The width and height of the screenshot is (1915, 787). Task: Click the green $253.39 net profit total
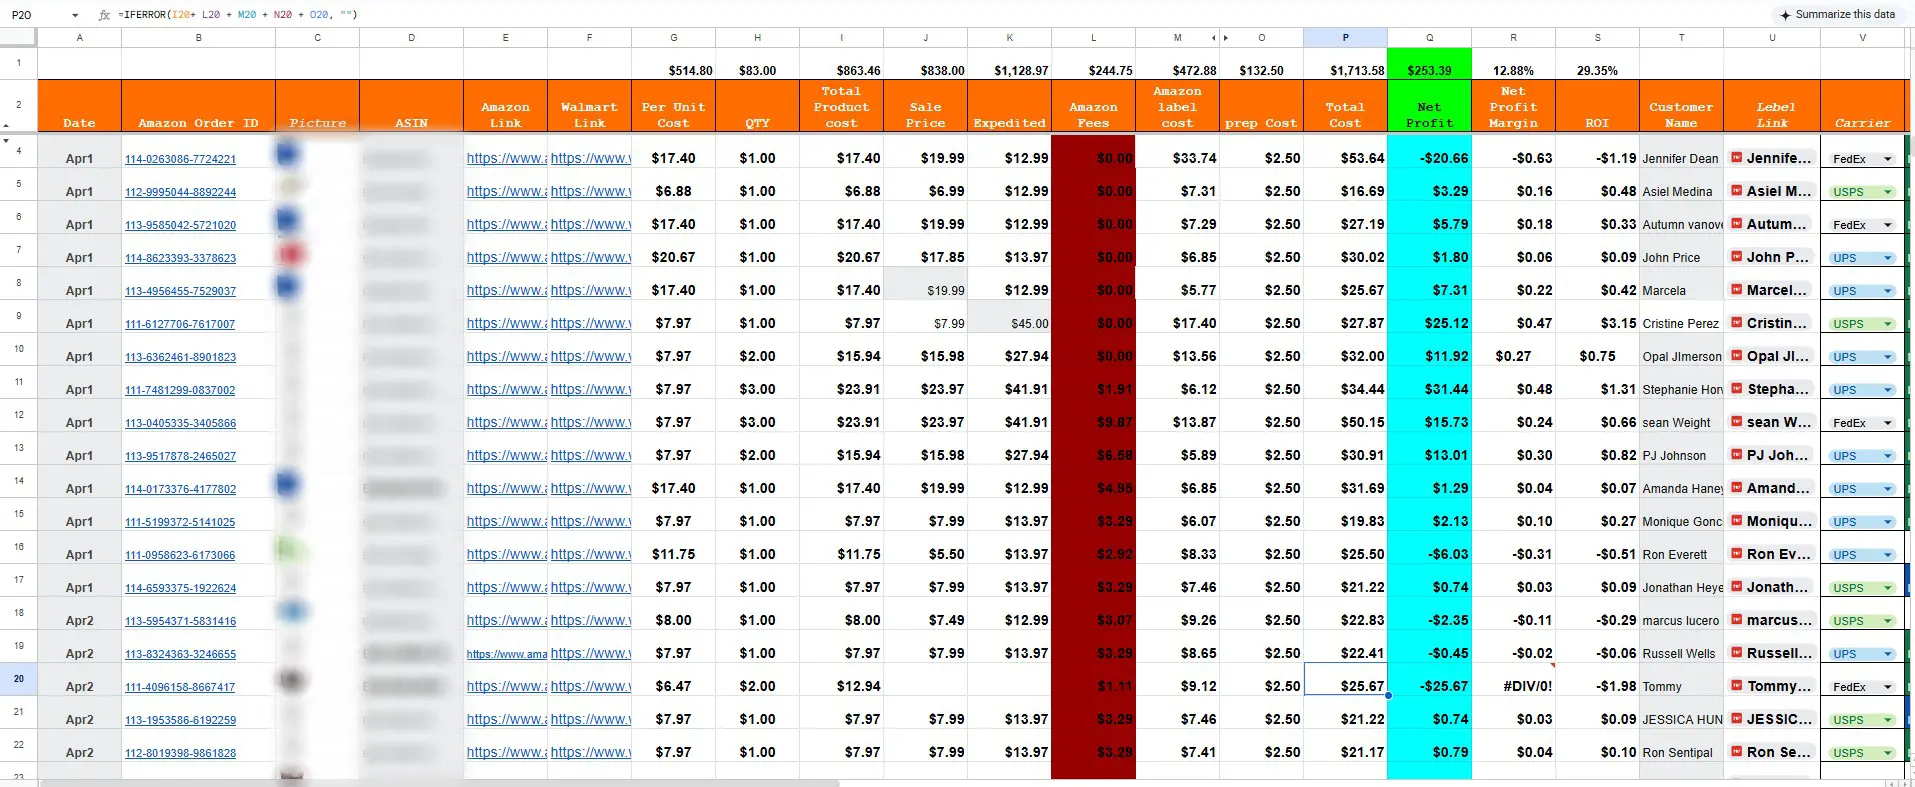tap(1429, 63)
